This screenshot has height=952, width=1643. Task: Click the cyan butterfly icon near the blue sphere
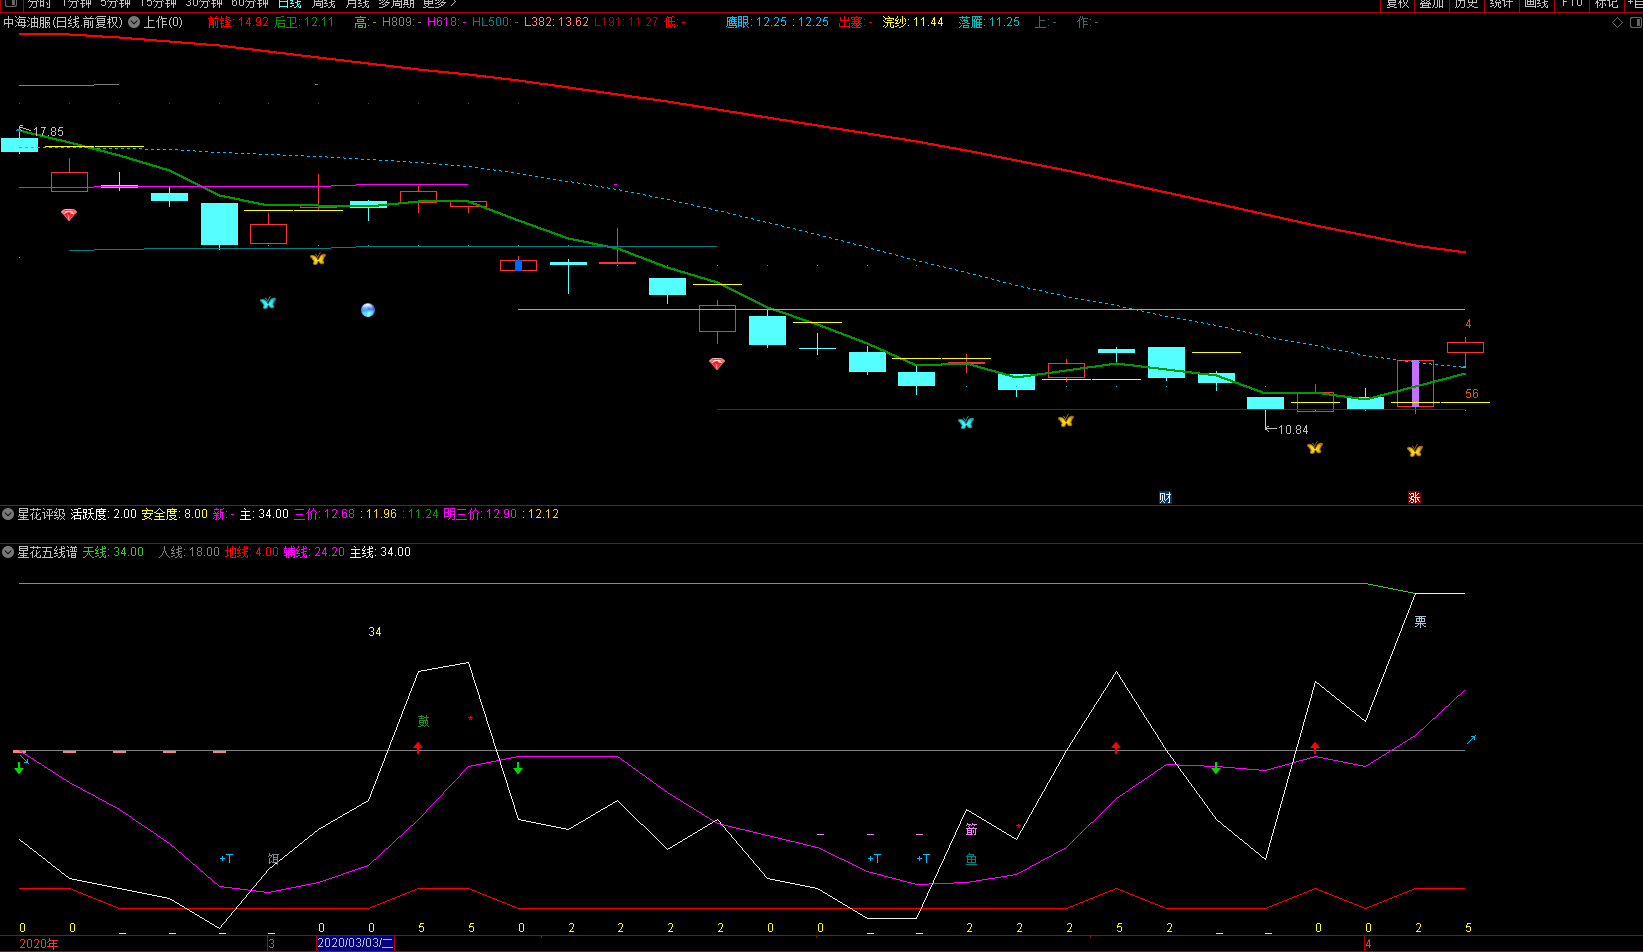point(268,303)
